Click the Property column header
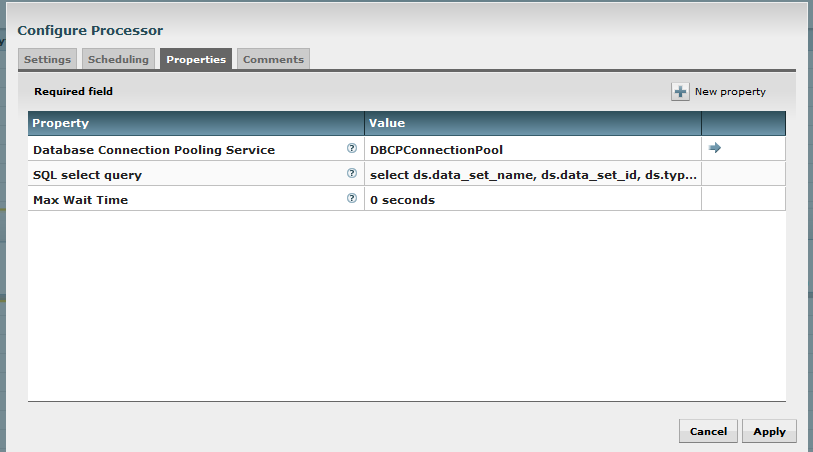 [x=196, y=123]
